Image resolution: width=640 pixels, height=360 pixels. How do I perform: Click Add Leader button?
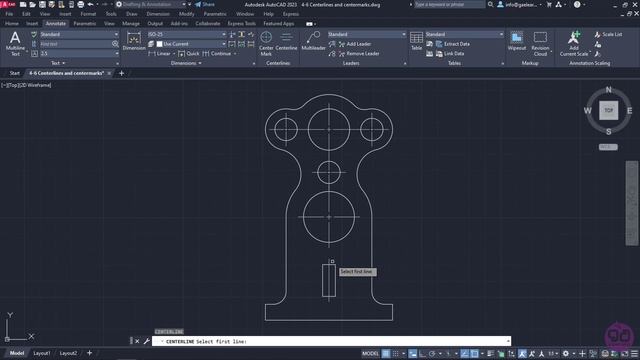click(x=355, y=44)
